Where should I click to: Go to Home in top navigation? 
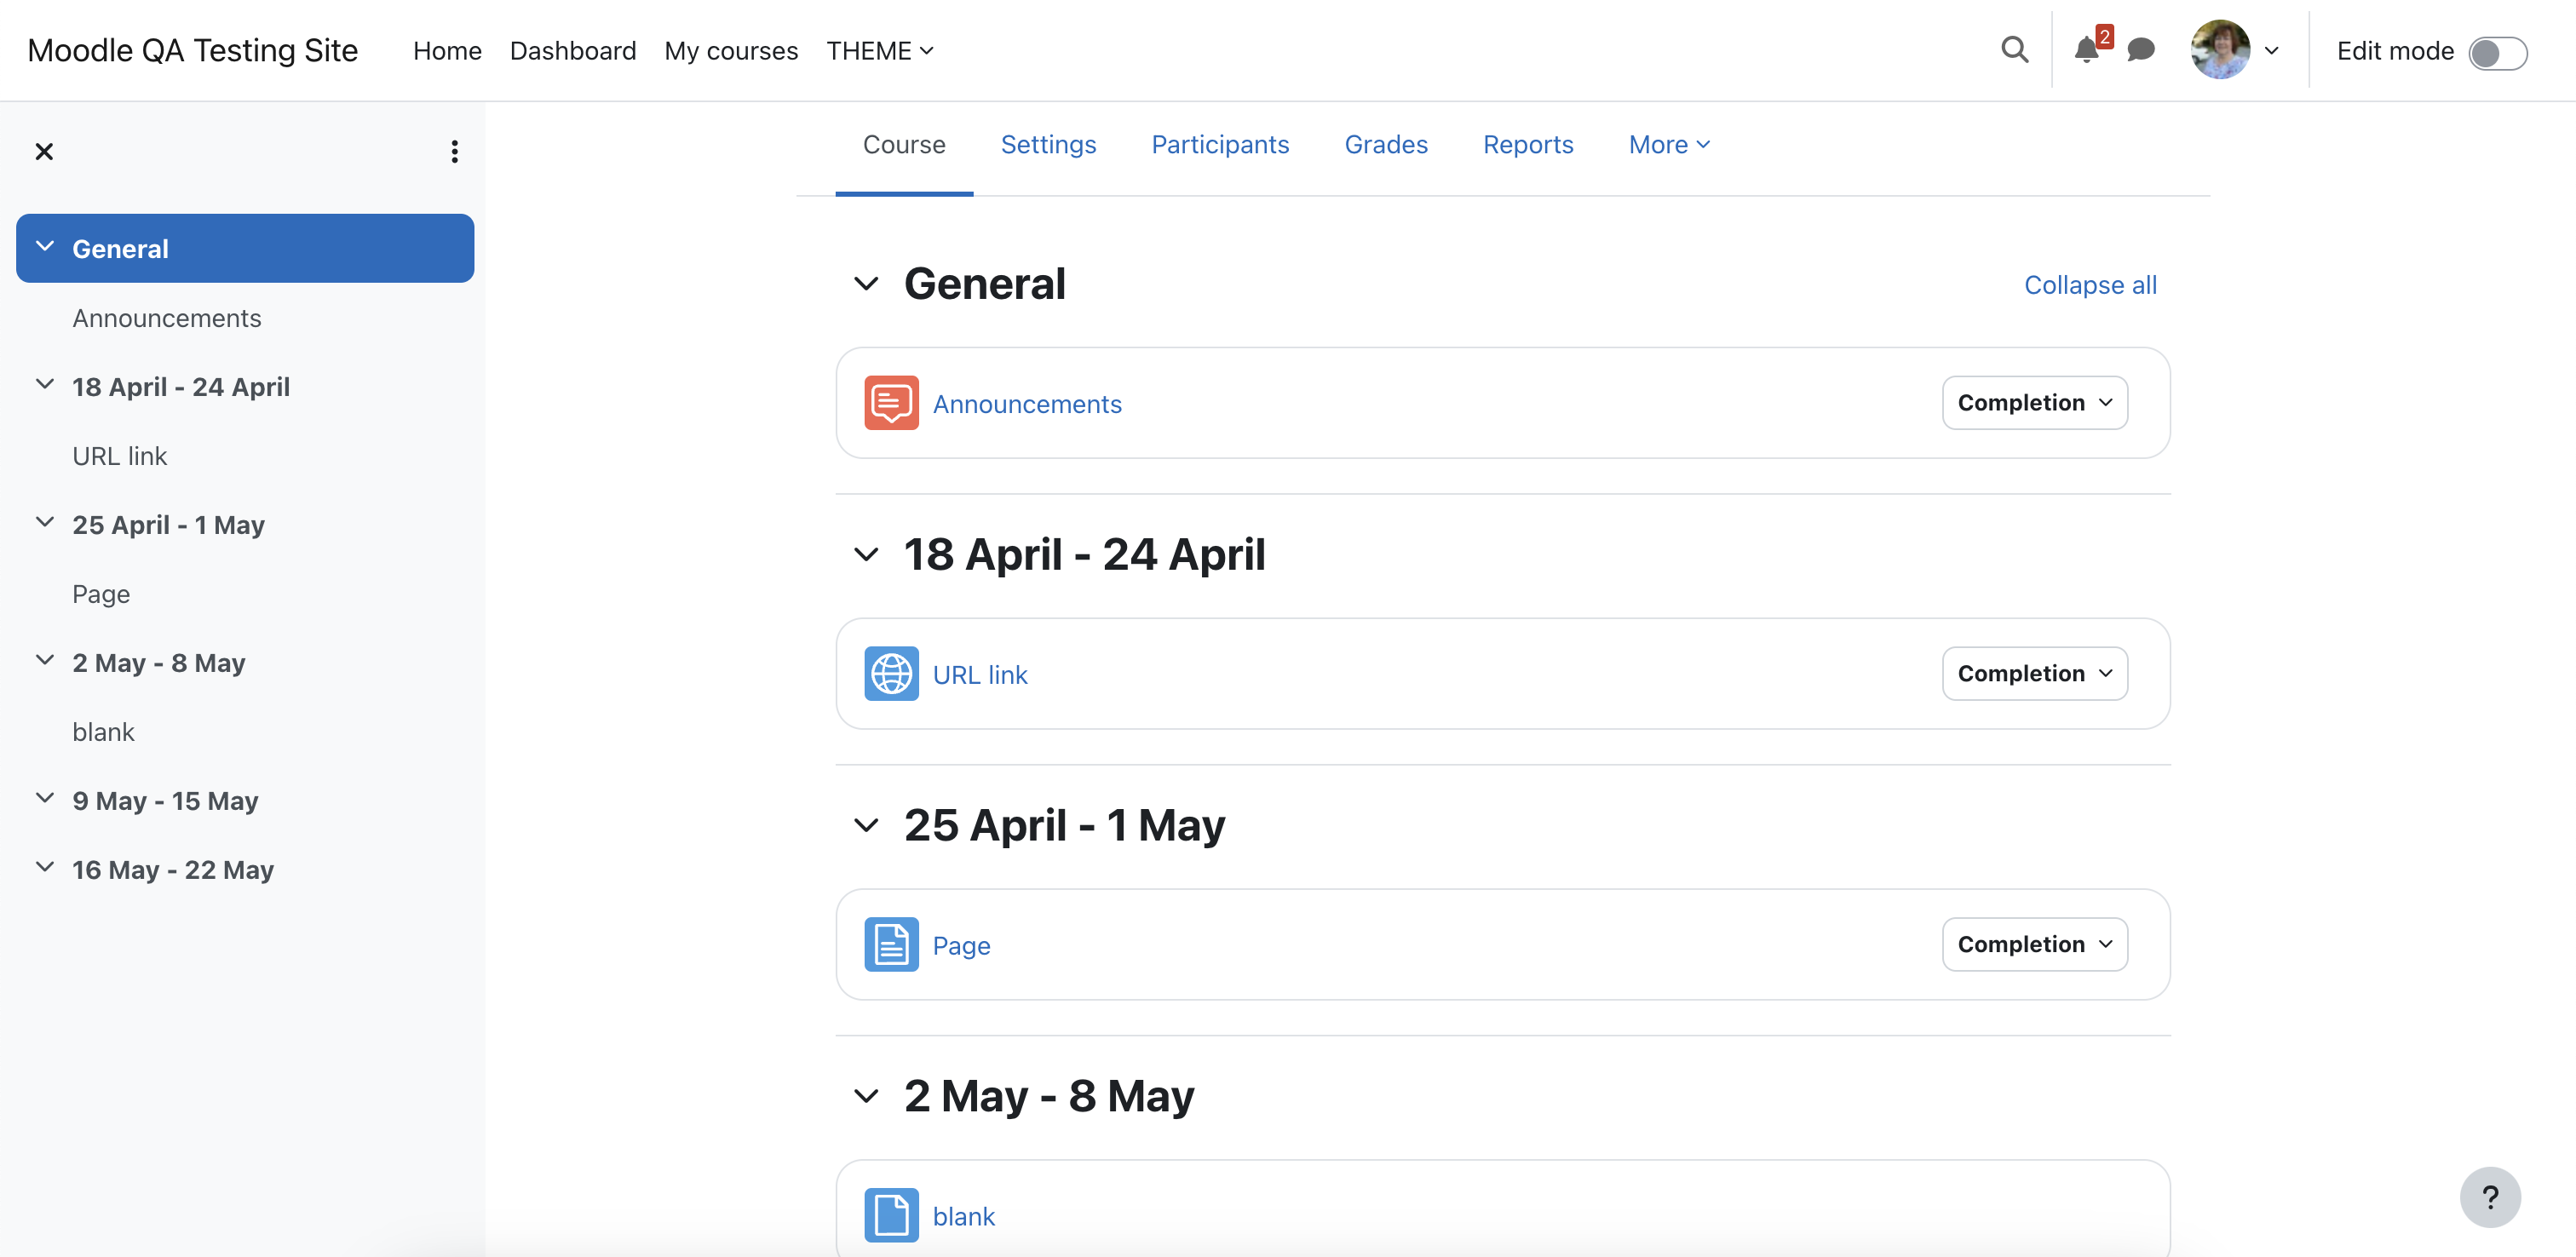point(447,51)
